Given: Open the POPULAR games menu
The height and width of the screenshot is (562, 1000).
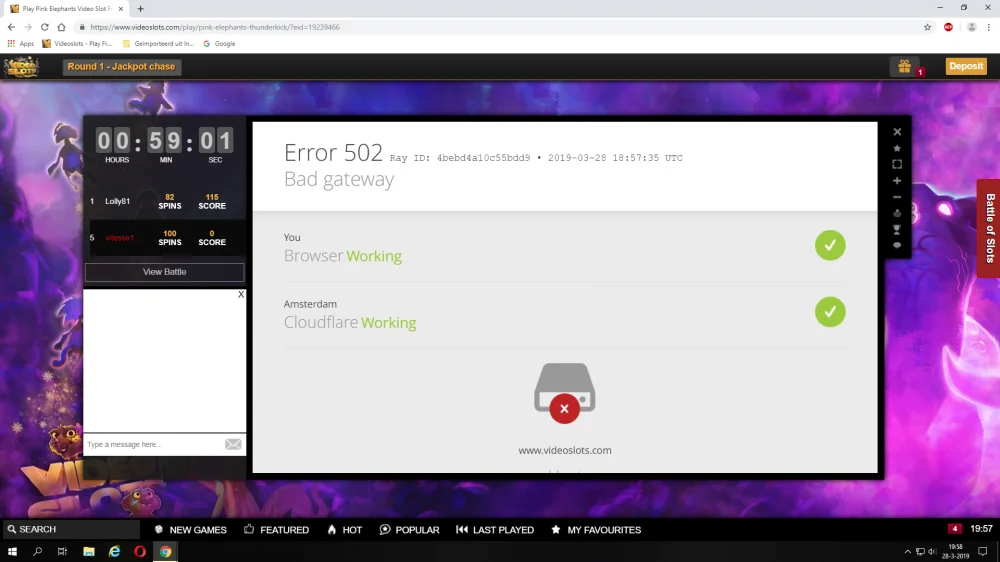Looking at the screenshot, I should pos(409,529).
